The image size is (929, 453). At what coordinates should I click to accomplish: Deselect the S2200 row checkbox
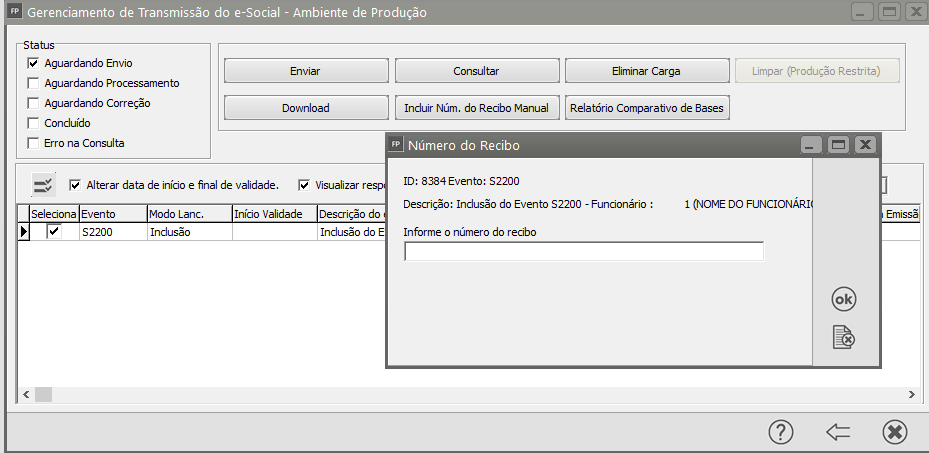click(x=54, y=232)
